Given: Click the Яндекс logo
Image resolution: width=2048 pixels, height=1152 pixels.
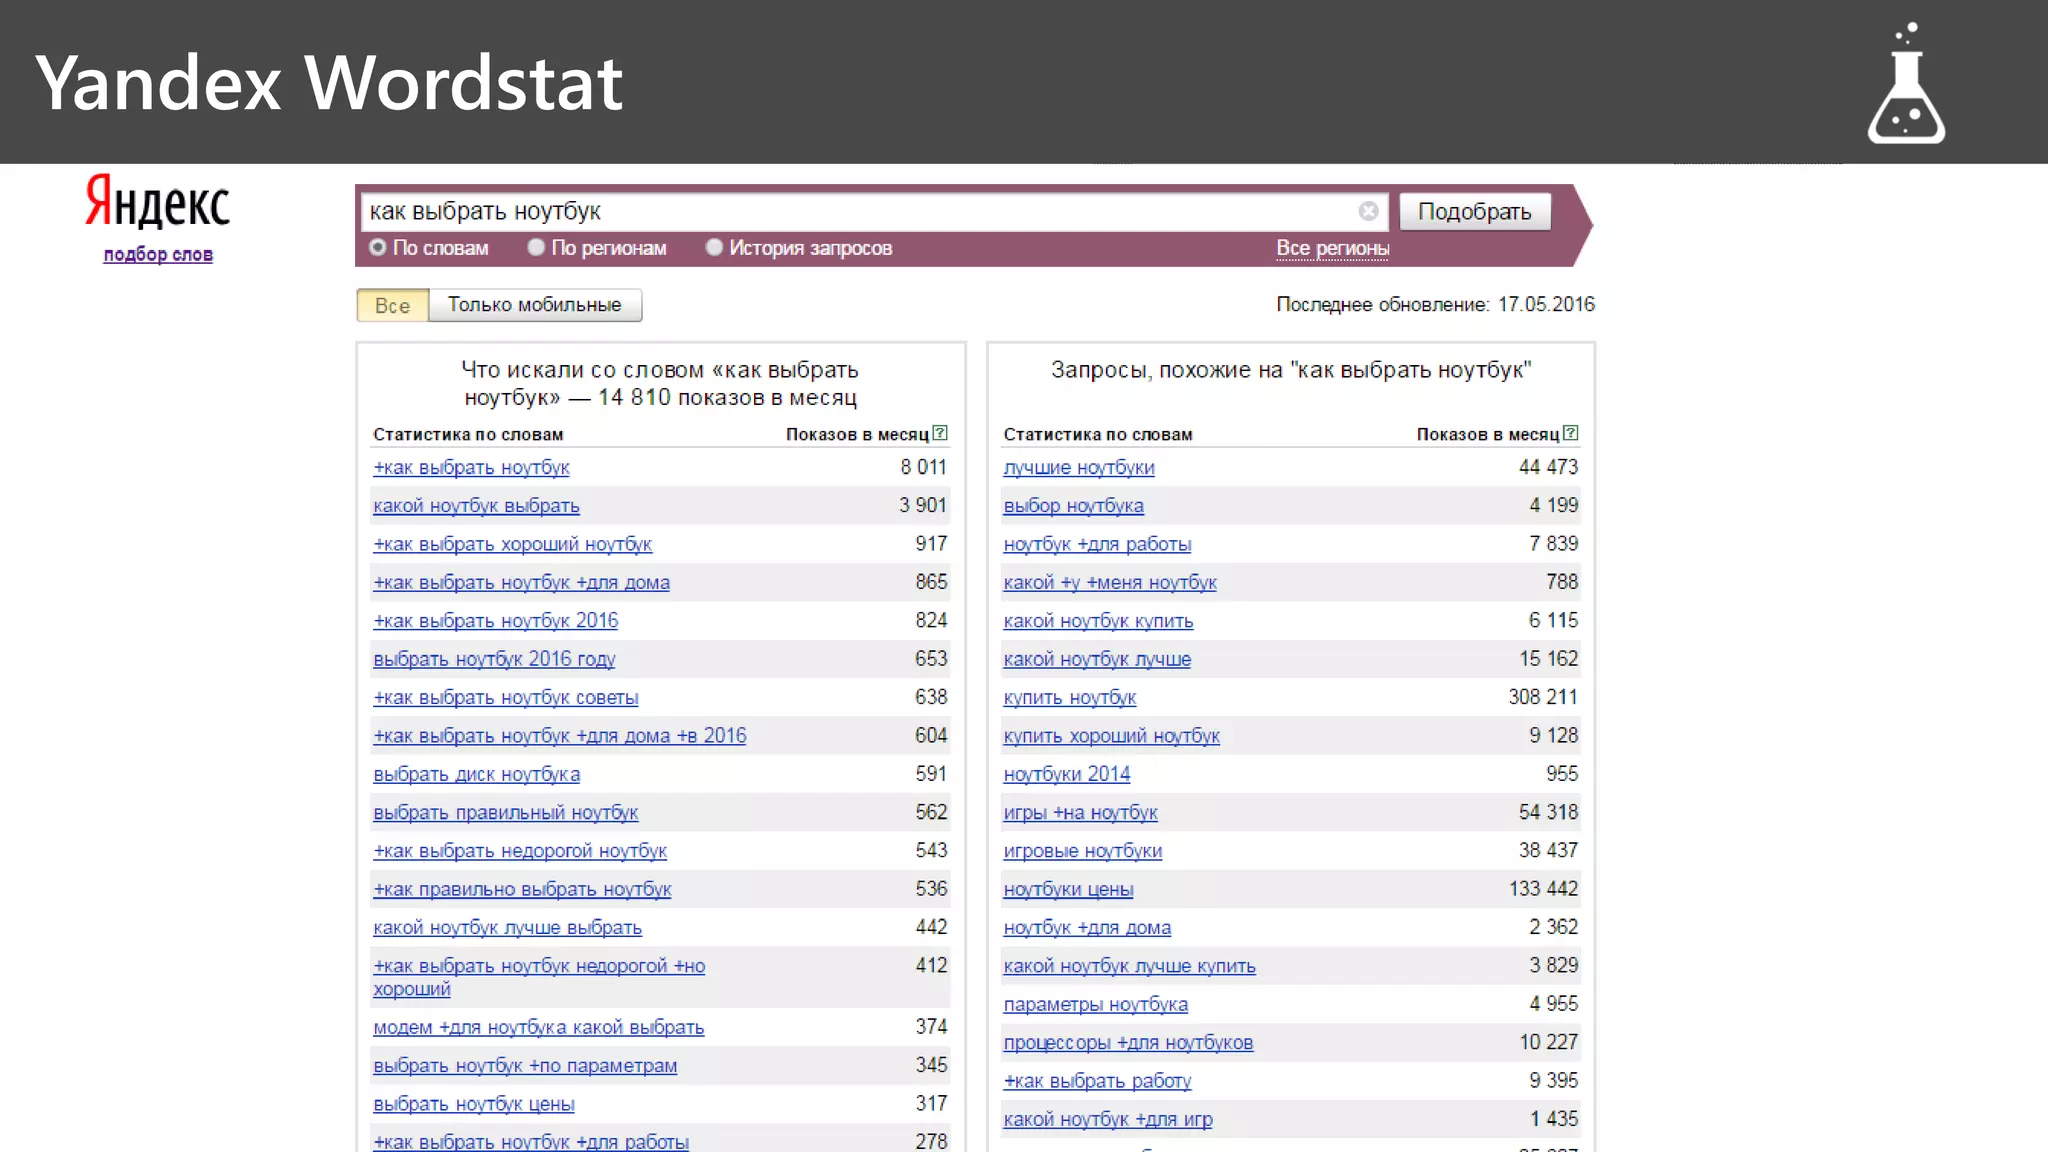Looking at the screenshot, I should point(158,202).
